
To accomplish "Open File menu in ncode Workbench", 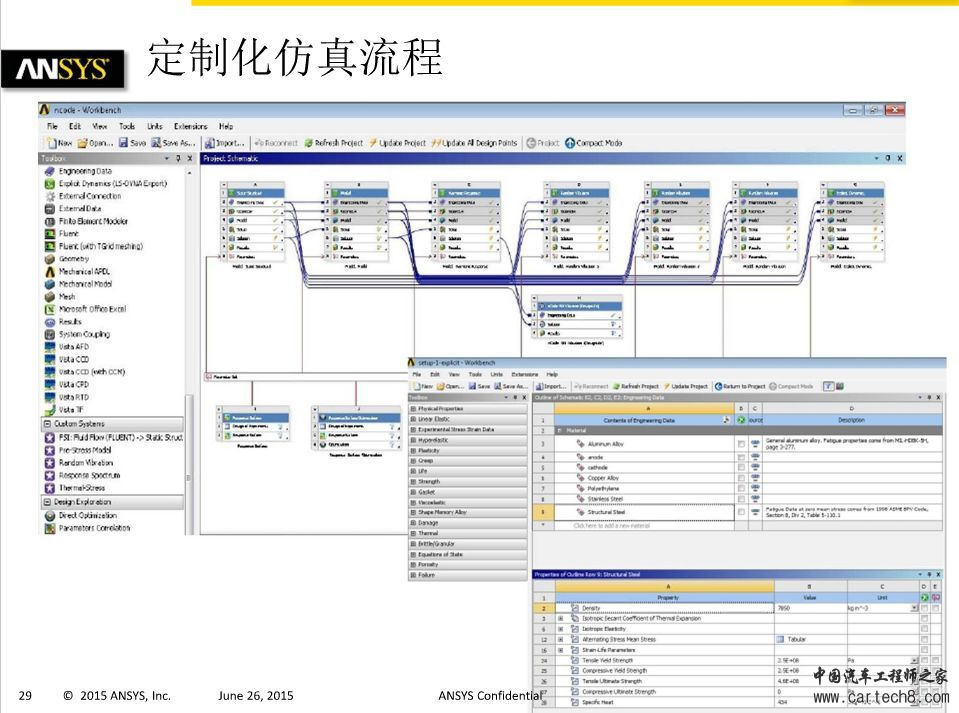I will click(x=53, y=127).
